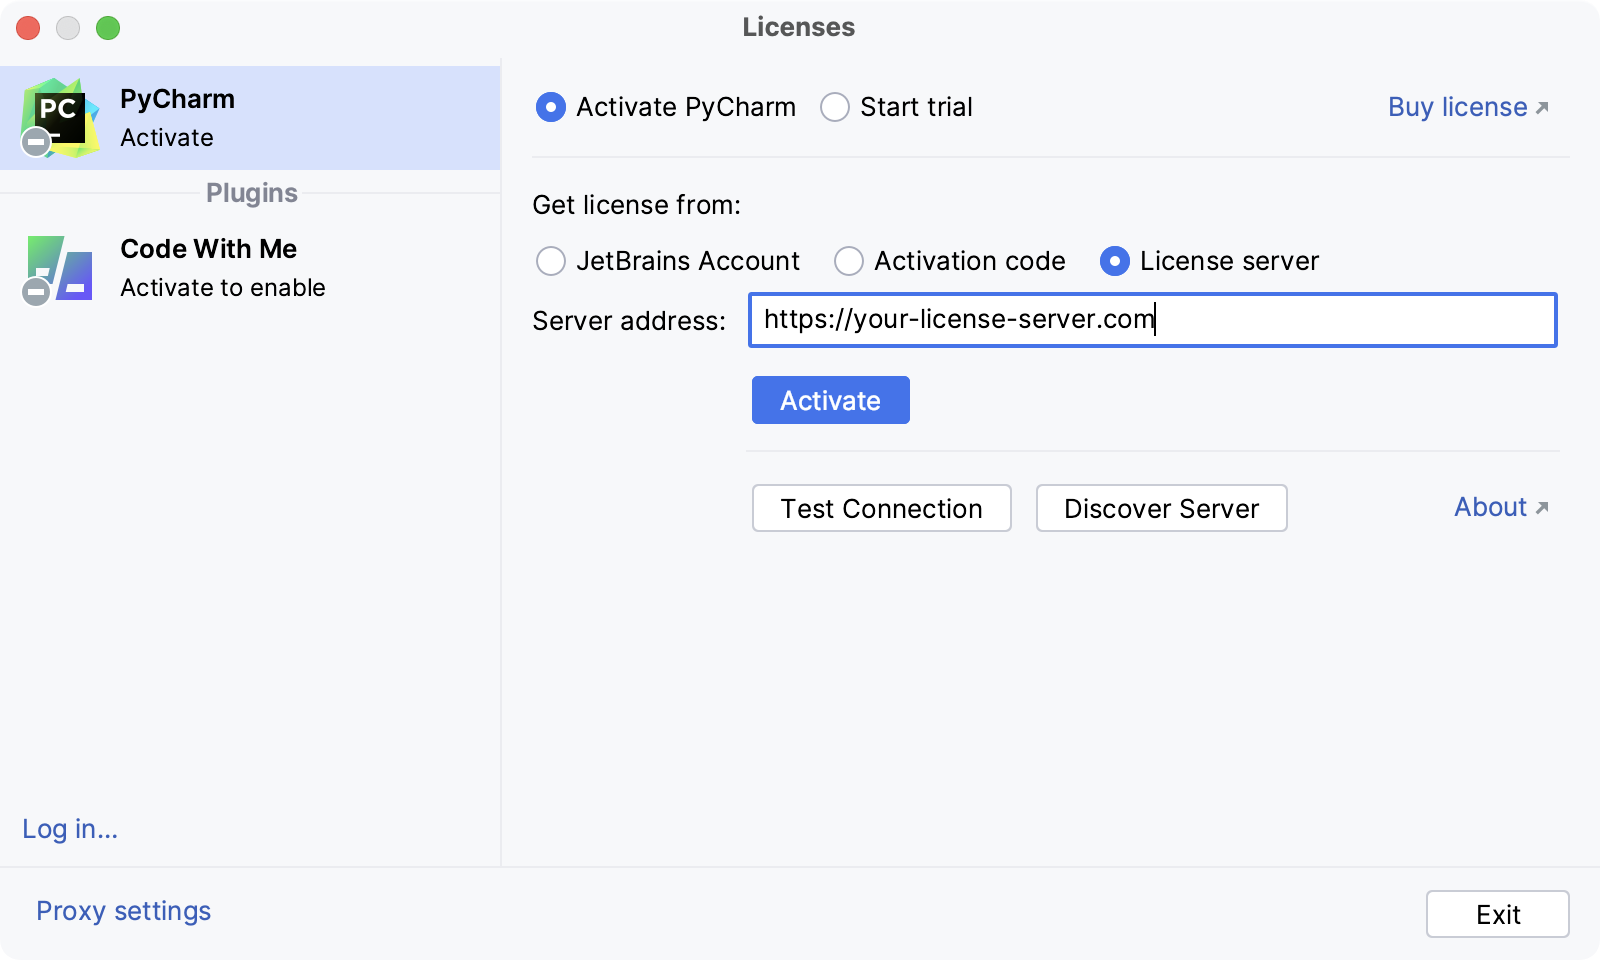Screen dimensions: 1600x960
Task: Click the minus badge on the Code With Me icon
Action: coord(35,294)
